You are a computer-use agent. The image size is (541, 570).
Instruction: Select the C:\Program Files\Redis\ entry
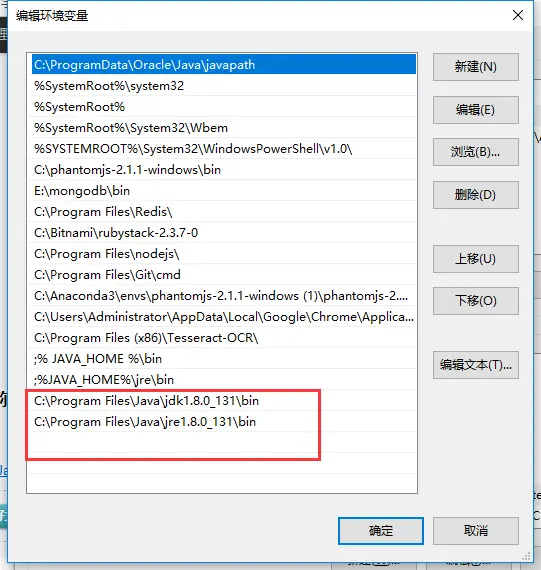[x=224, y=212]
